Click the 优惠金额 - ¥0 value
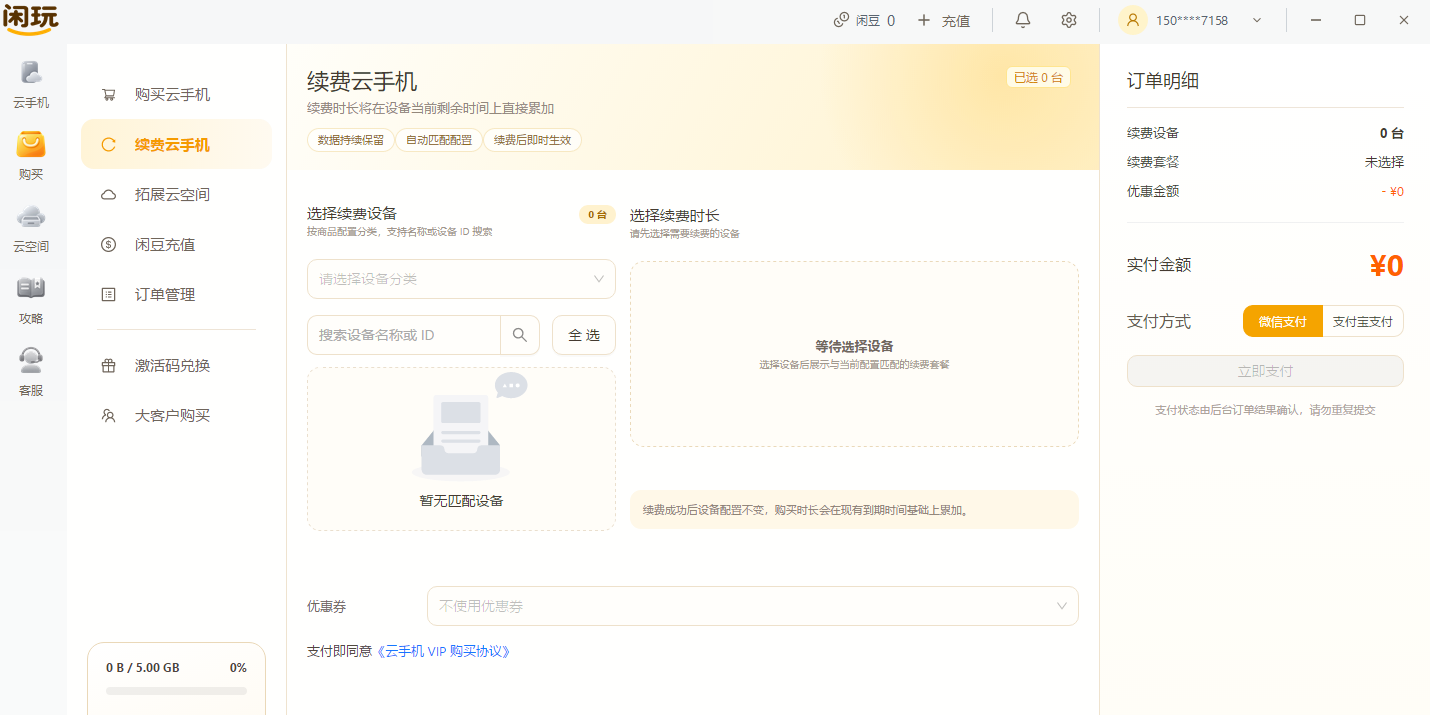 click(x=1393, y=191)
